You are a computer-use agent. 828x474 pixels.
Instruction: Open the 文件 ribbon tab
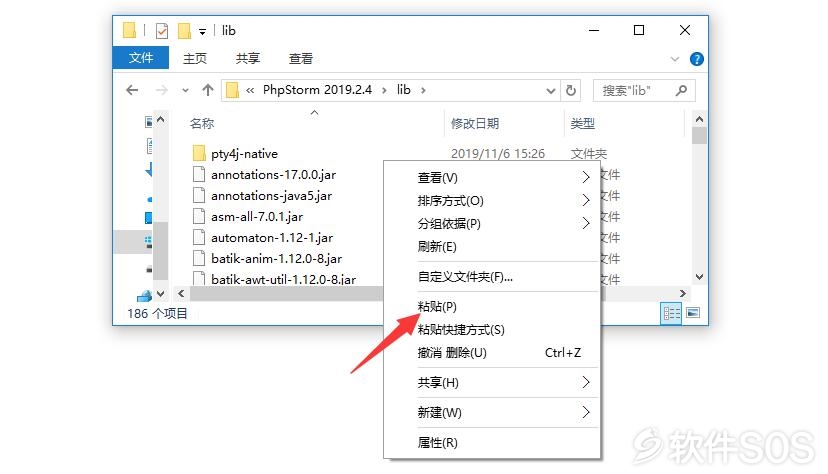(141, 58)
